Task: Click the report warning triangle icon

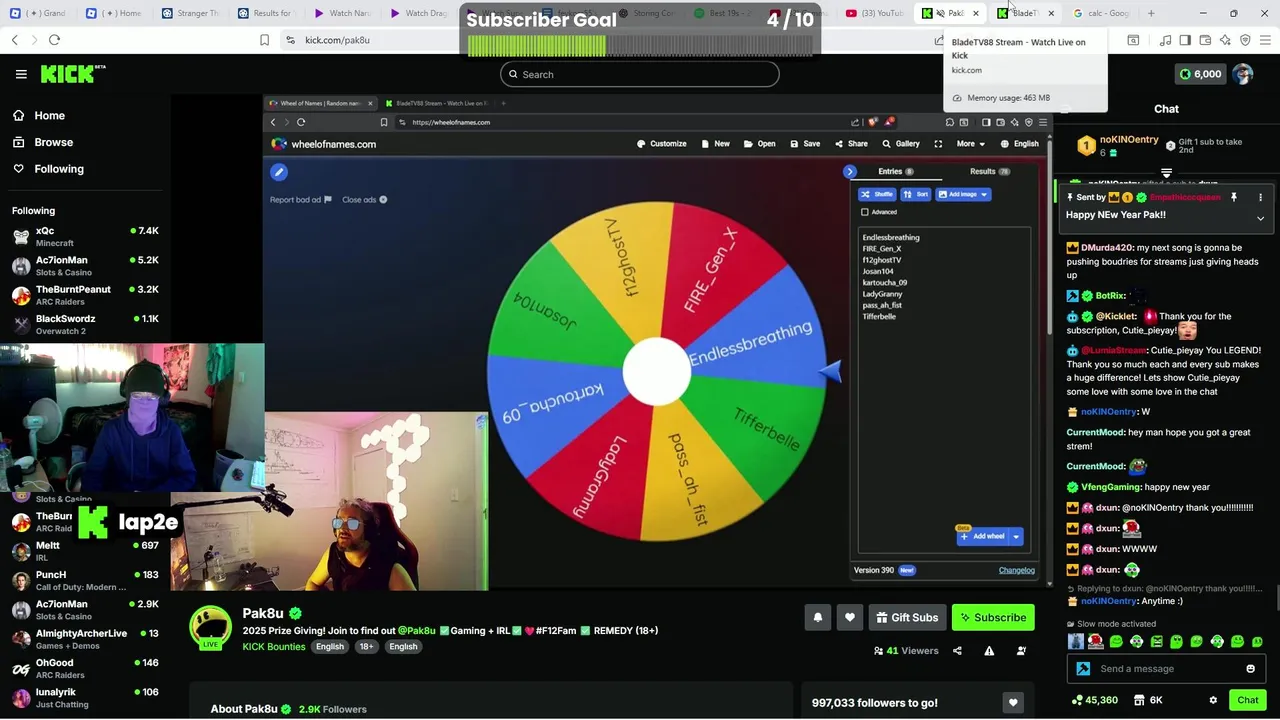Action: pos(989,651)
